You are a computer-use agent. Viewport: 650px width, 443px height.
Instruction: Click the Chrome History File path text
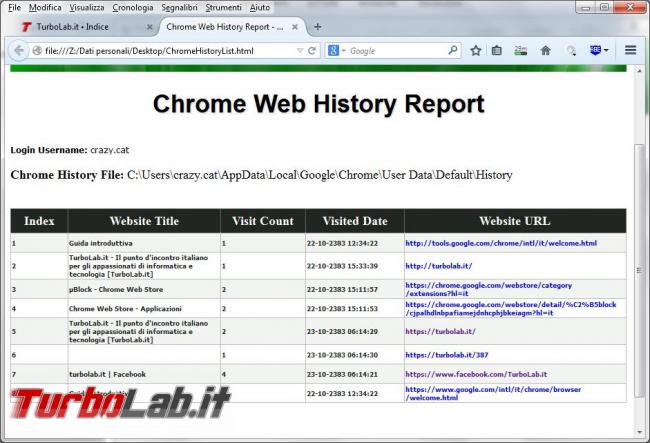click(262, 175)
